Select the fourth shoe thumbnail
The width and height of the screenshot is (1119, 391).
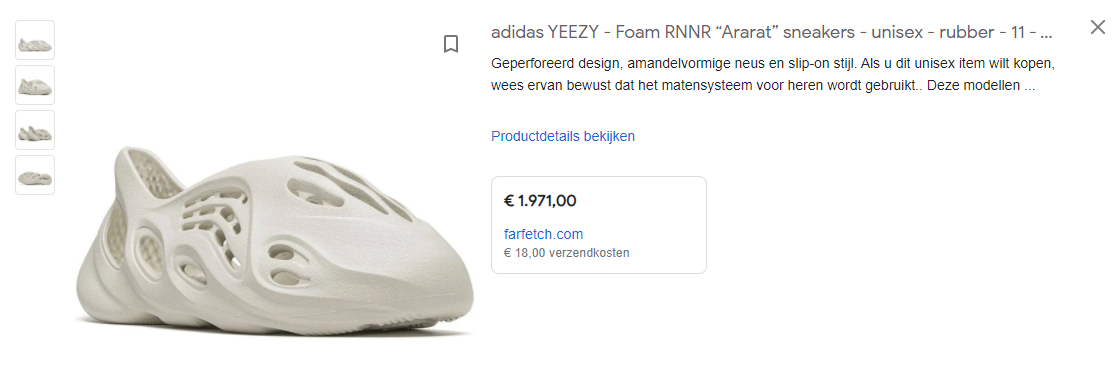35,175
